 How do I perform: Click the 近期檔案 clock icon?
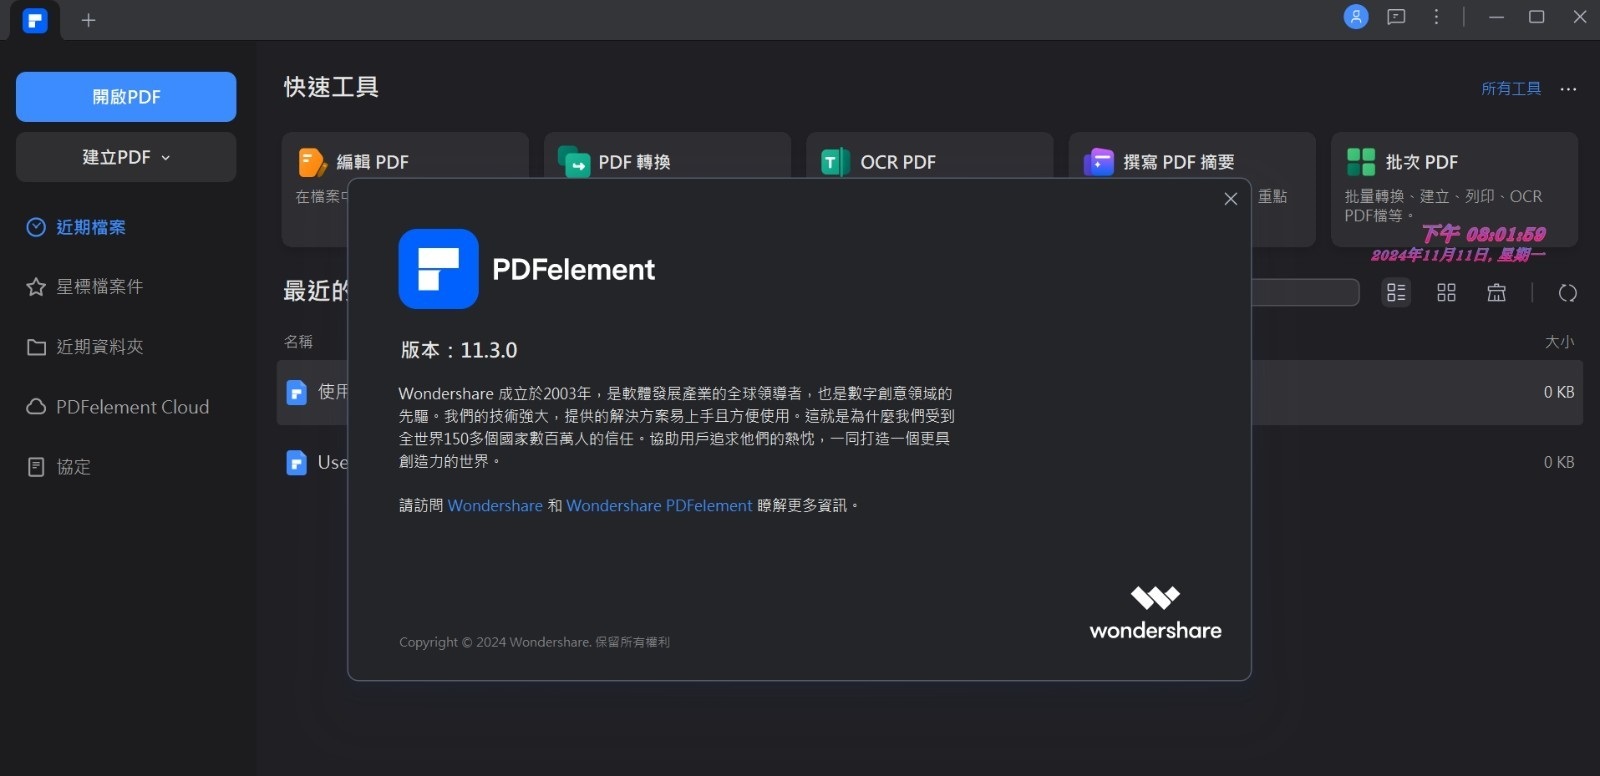pyautogui.click(x=36, y=227)
